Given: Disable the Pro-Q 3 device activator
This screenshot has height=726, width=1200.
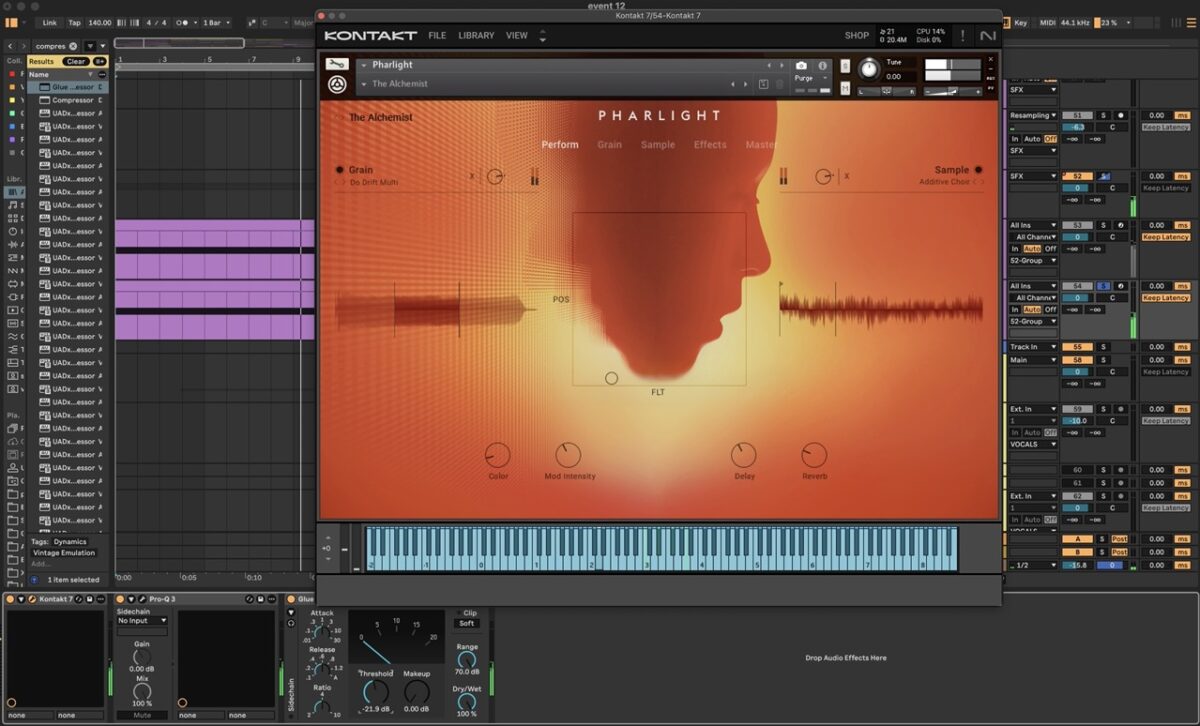Looking at the screenshot, I should coord(120,599).
